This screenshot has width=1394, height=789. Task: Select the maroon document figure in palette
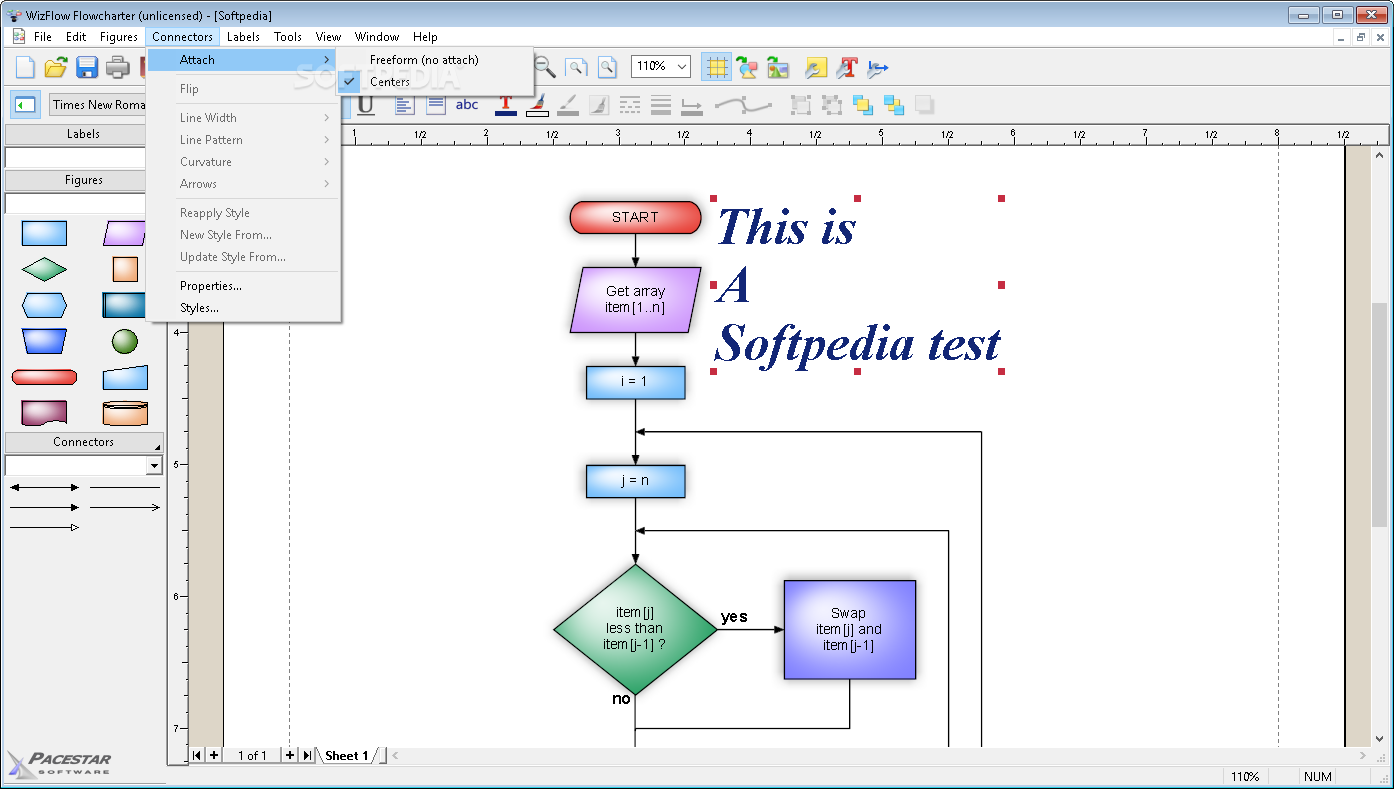point(44,413)
